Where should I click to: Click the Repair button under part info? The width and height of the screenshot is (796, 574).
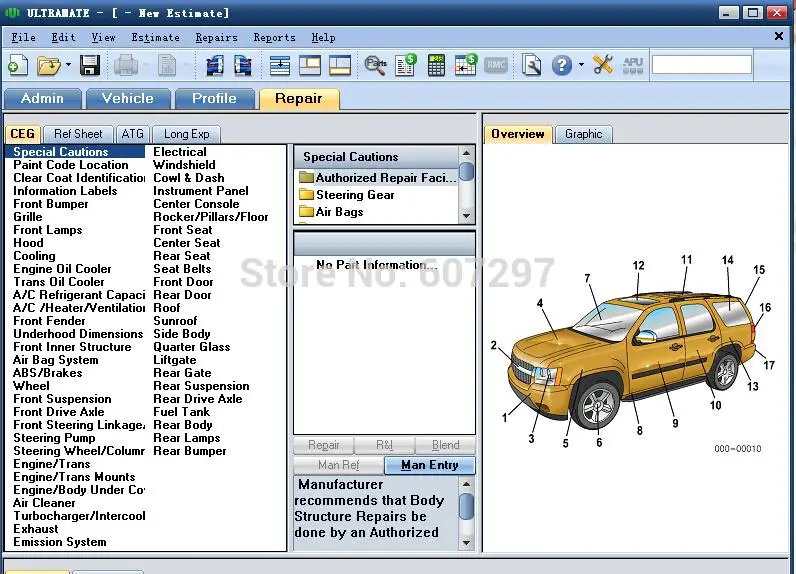click(x=324, y=445)
